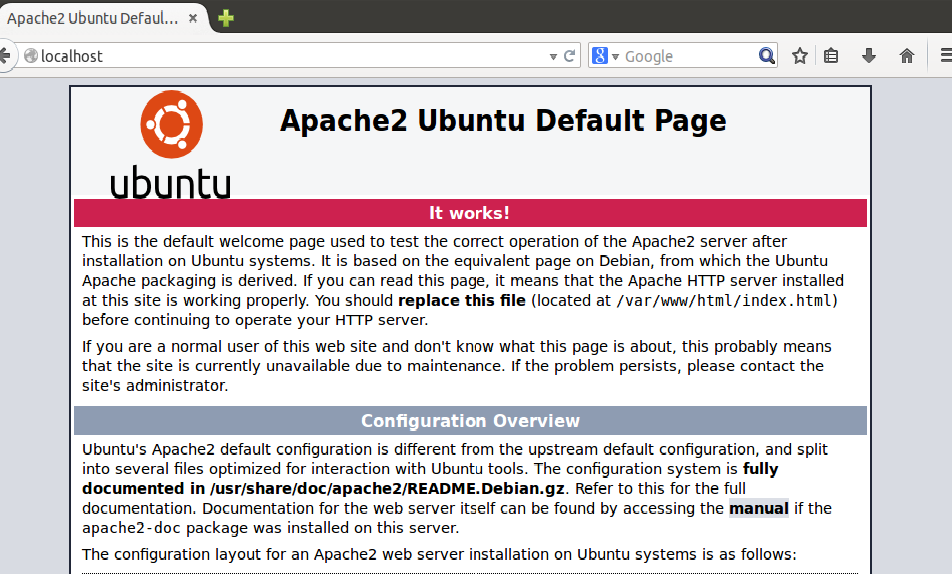Click the Apache2 Ubuntu Default Page heading
The height and width of the screenshot is (574, 952).
pyautogui.click(x=503, y=120)
